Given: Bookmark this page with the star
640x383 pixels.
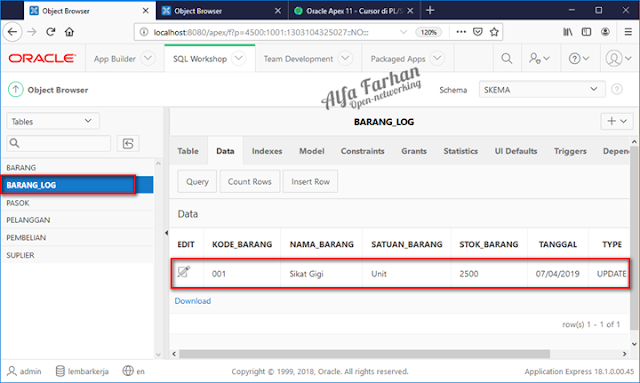Looking at the screenshot, I should pos(494,32).
